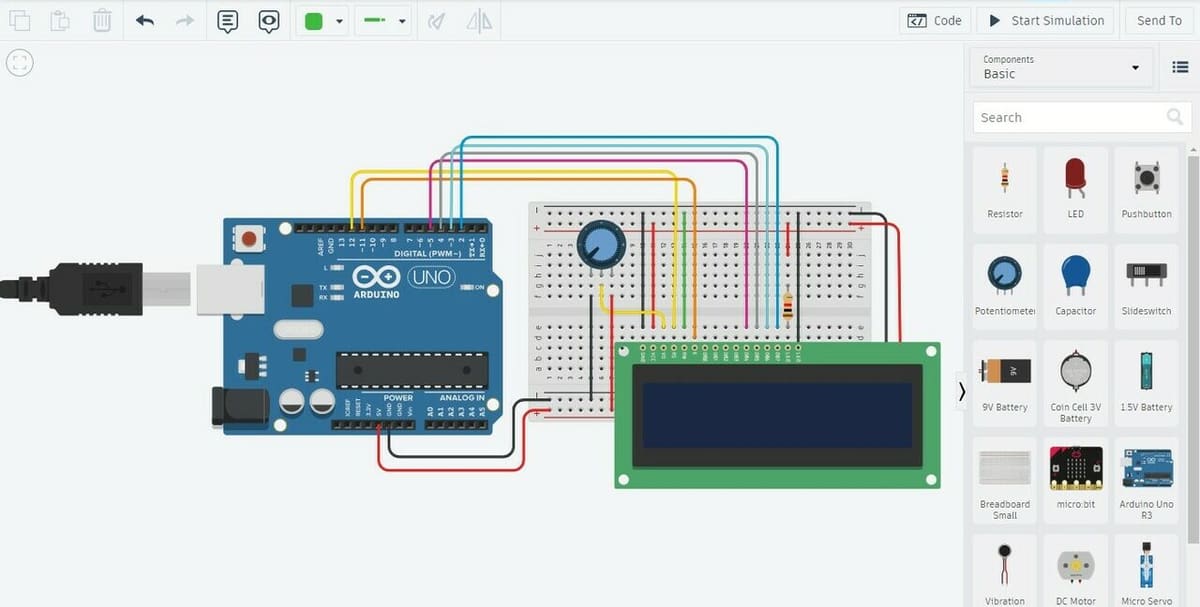Click the Paste toolbar icon
The width and height of the screenshot is (1200, 607).
pos(60,20)
